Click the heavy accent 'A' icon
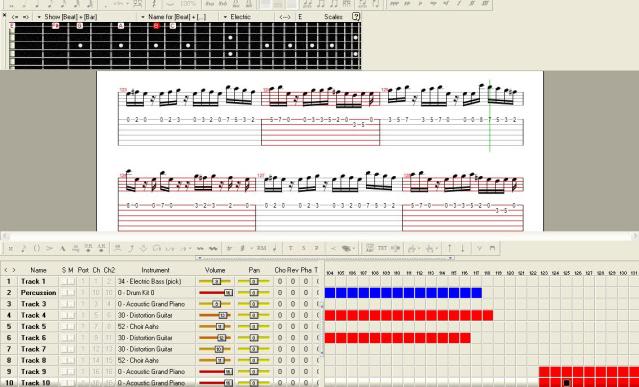The image size is (639, 387). [x=63, y=248]
